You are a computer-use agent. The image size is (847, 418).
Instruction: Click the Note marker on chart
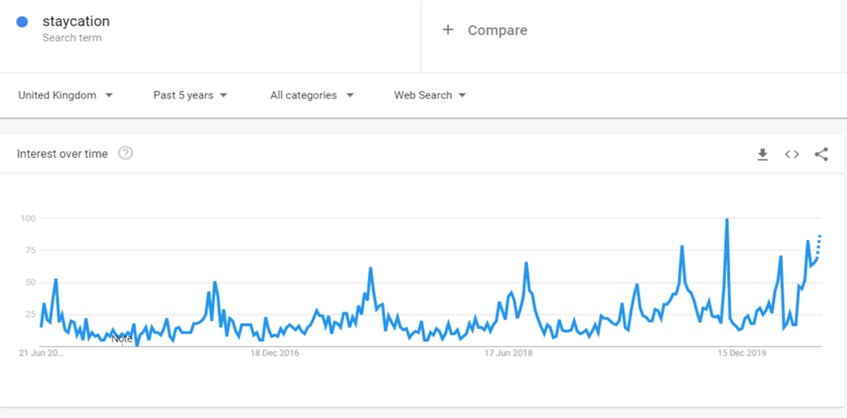pyautogui.click(x=121, y=338)
